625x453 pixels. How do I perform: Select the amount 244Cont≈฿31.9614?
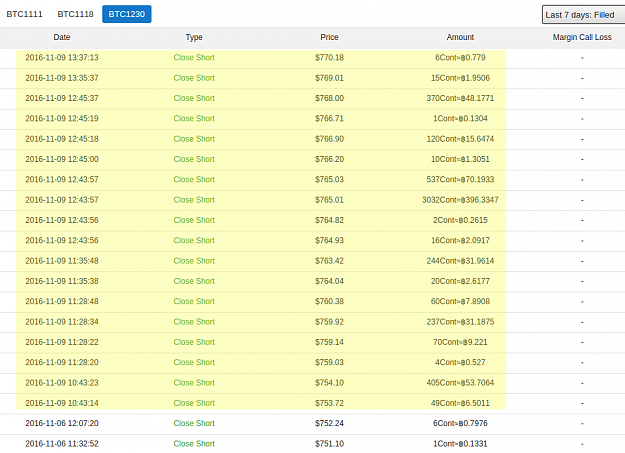460,261
